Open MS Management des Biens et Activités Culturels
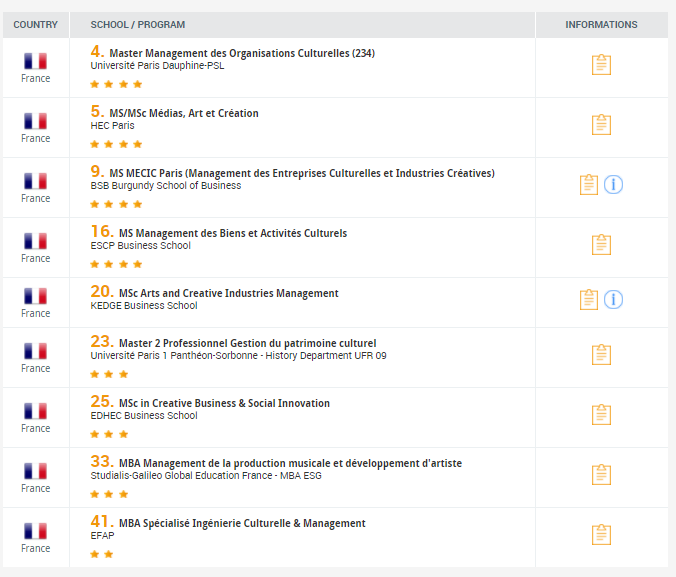This screenshot has height=577, width=676. tap(233, 233)
